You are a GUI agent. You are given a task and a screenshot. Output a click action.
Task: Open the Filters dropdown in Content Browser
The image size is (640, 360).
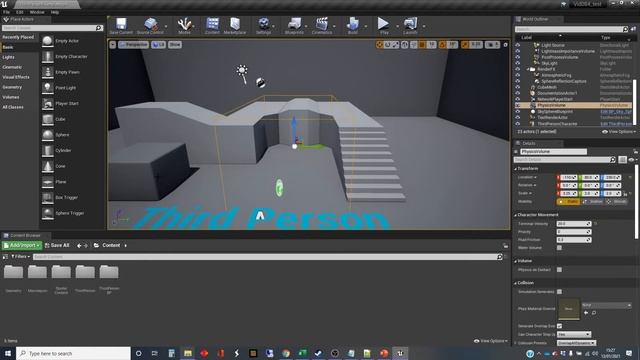coord(20,257)
